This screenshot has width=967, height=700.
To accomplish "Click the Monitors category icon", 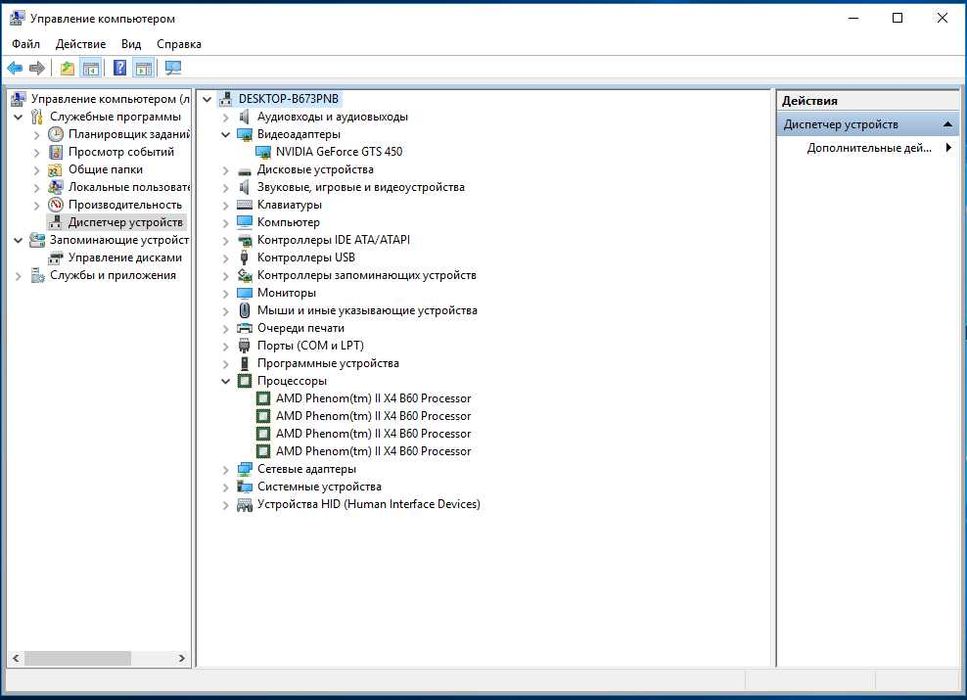I will (245, 293).
